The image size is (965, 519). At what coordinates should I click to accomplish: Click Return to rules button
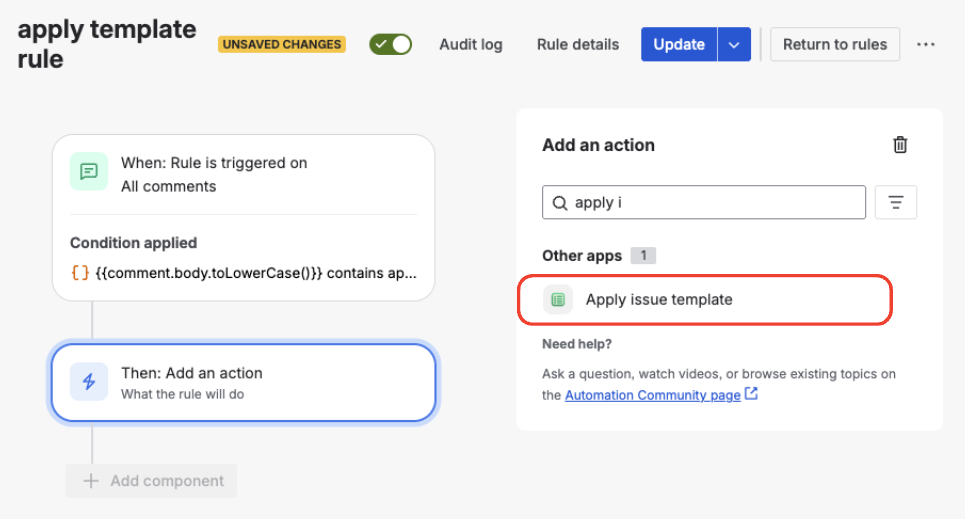coord(835,44)
